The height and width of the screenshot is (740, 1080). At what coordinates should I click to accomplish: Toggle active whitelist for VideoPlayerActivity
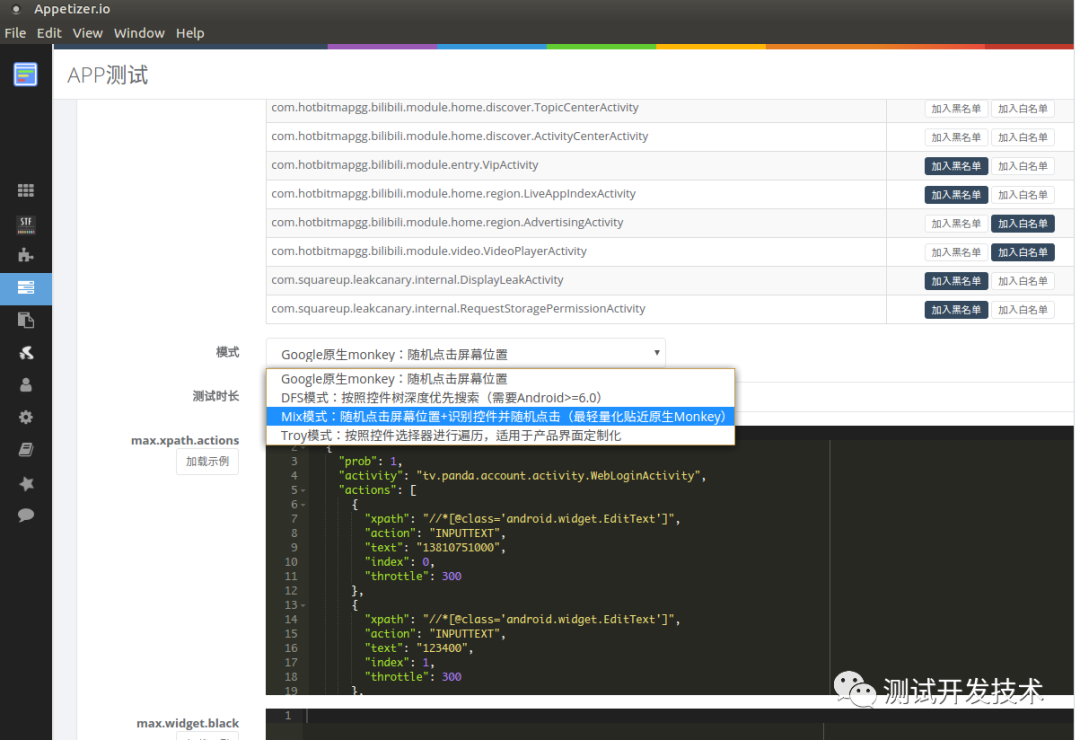coord(1023,253)
